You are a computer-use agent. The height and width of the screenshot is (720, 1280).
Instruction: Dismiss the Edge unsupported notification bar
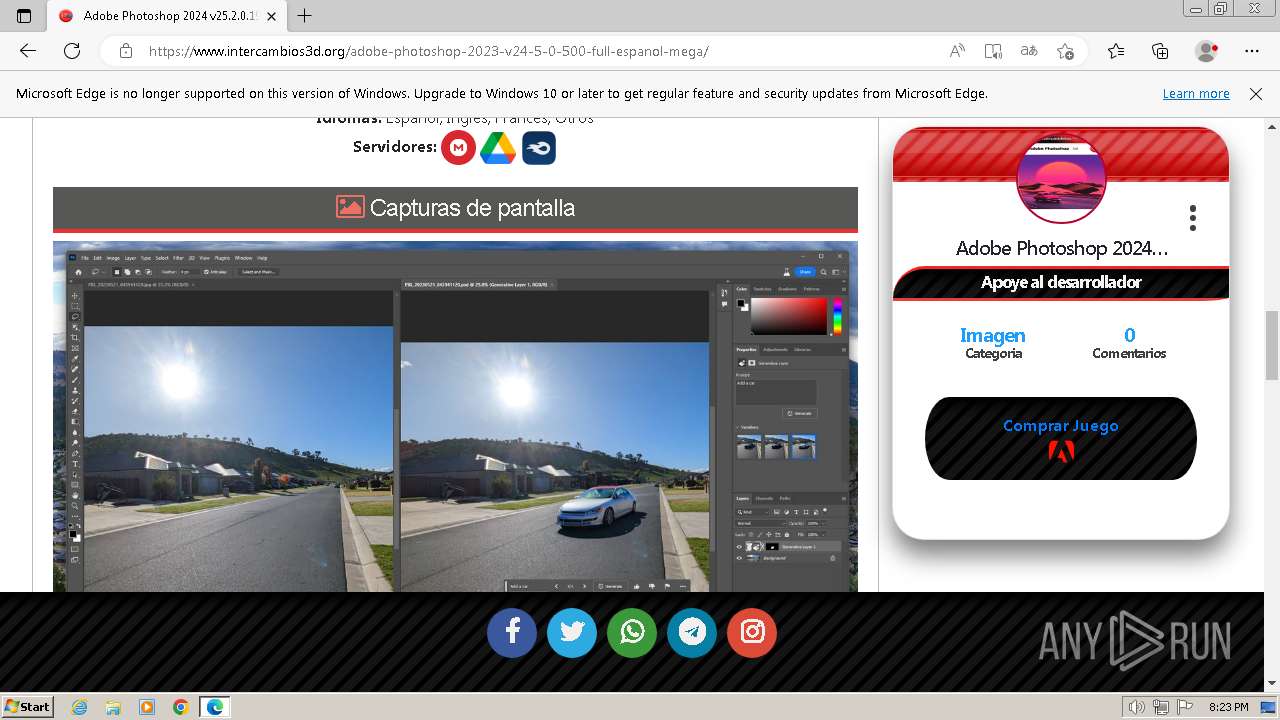pyautogui.click(x=1256, y=93)
